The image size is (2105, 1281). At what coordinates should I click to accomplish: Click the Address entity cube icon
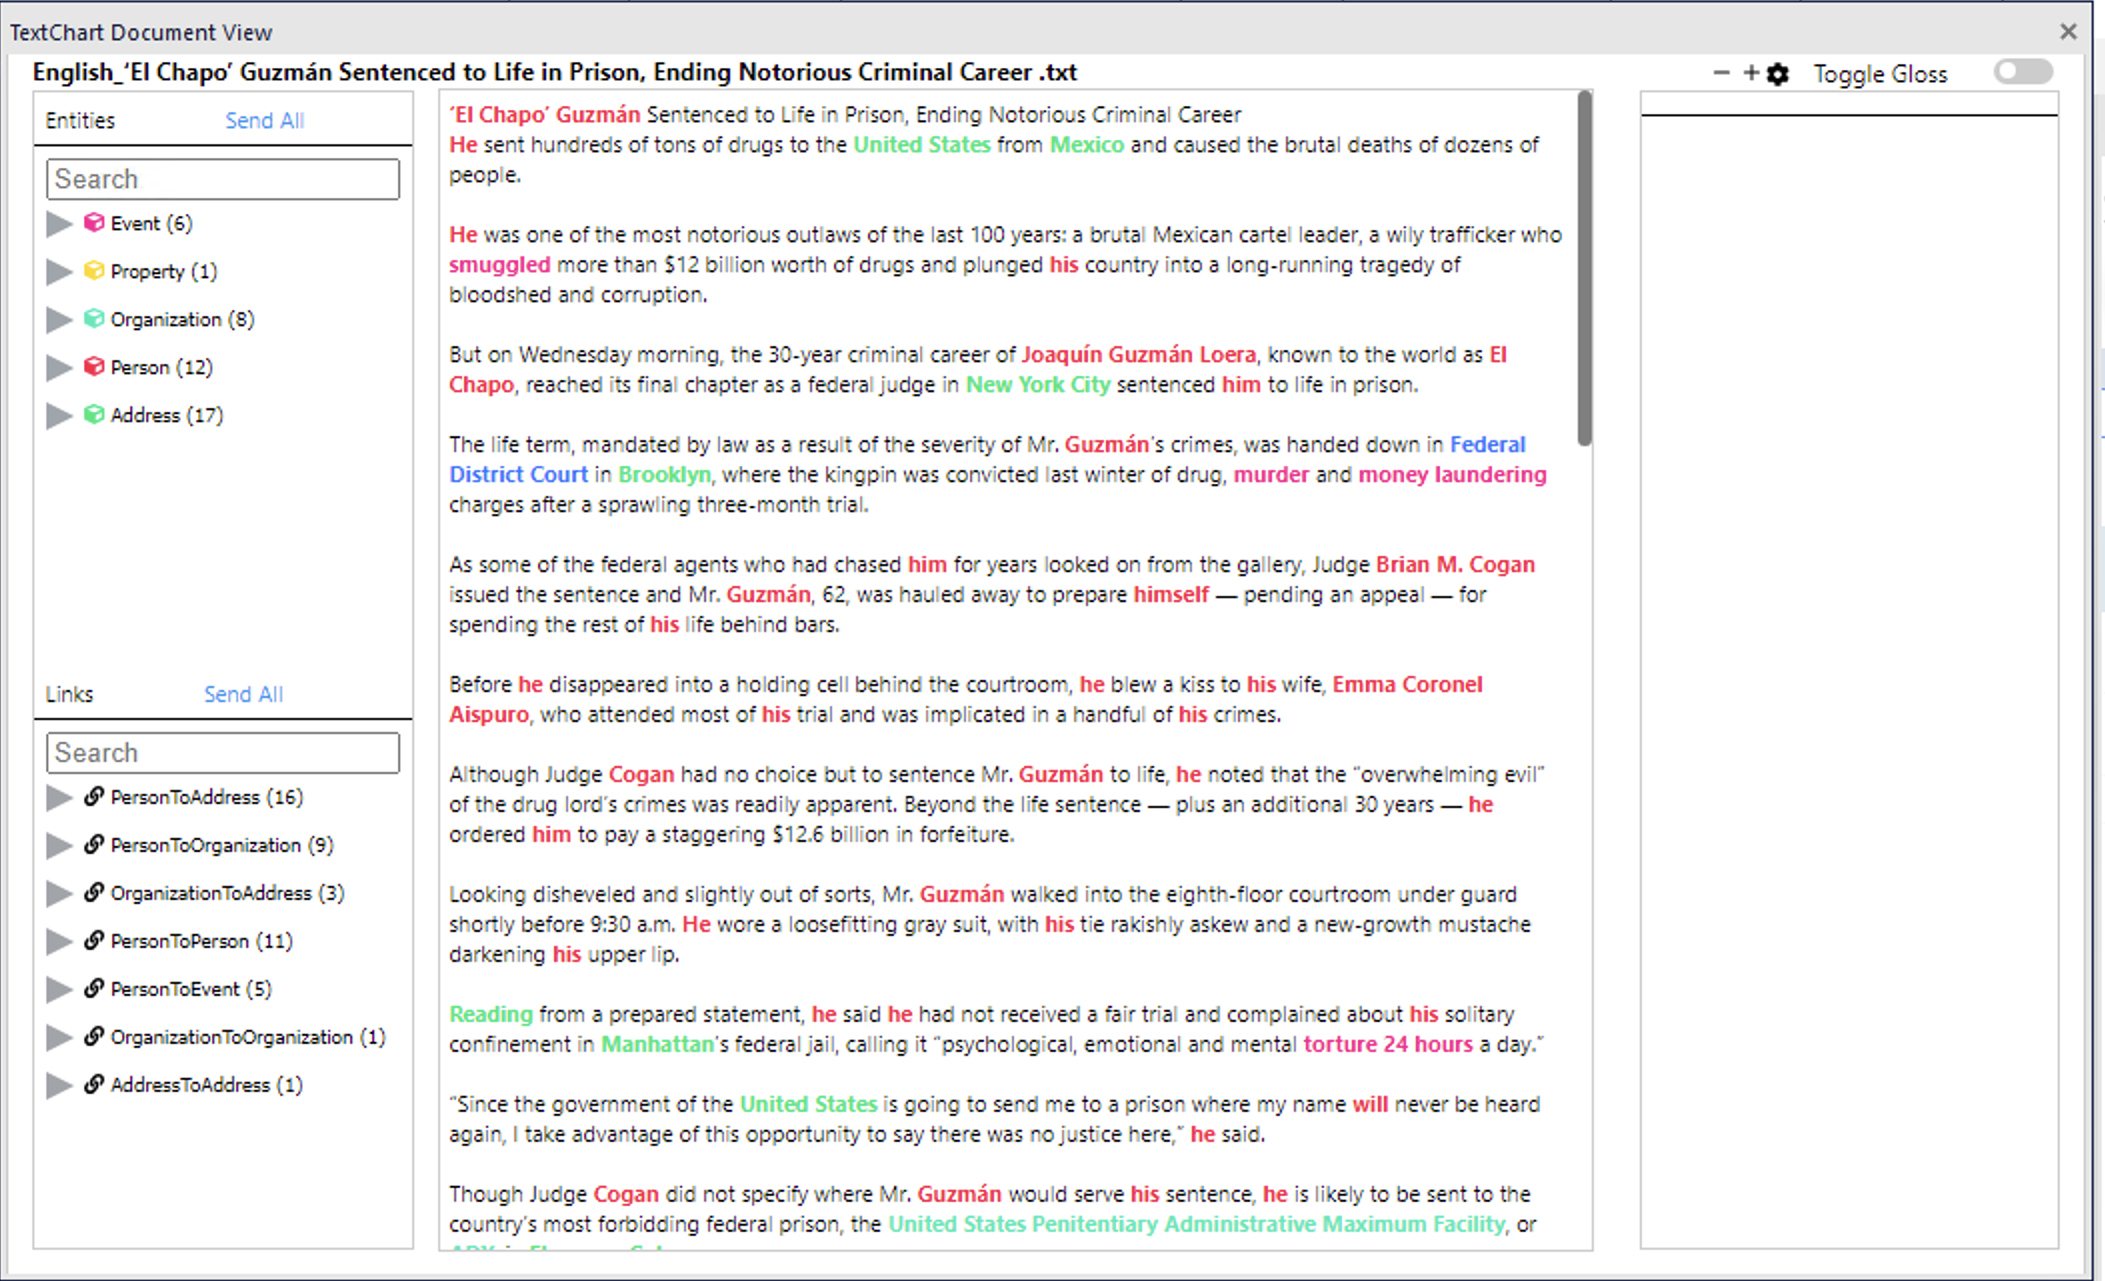94,415
